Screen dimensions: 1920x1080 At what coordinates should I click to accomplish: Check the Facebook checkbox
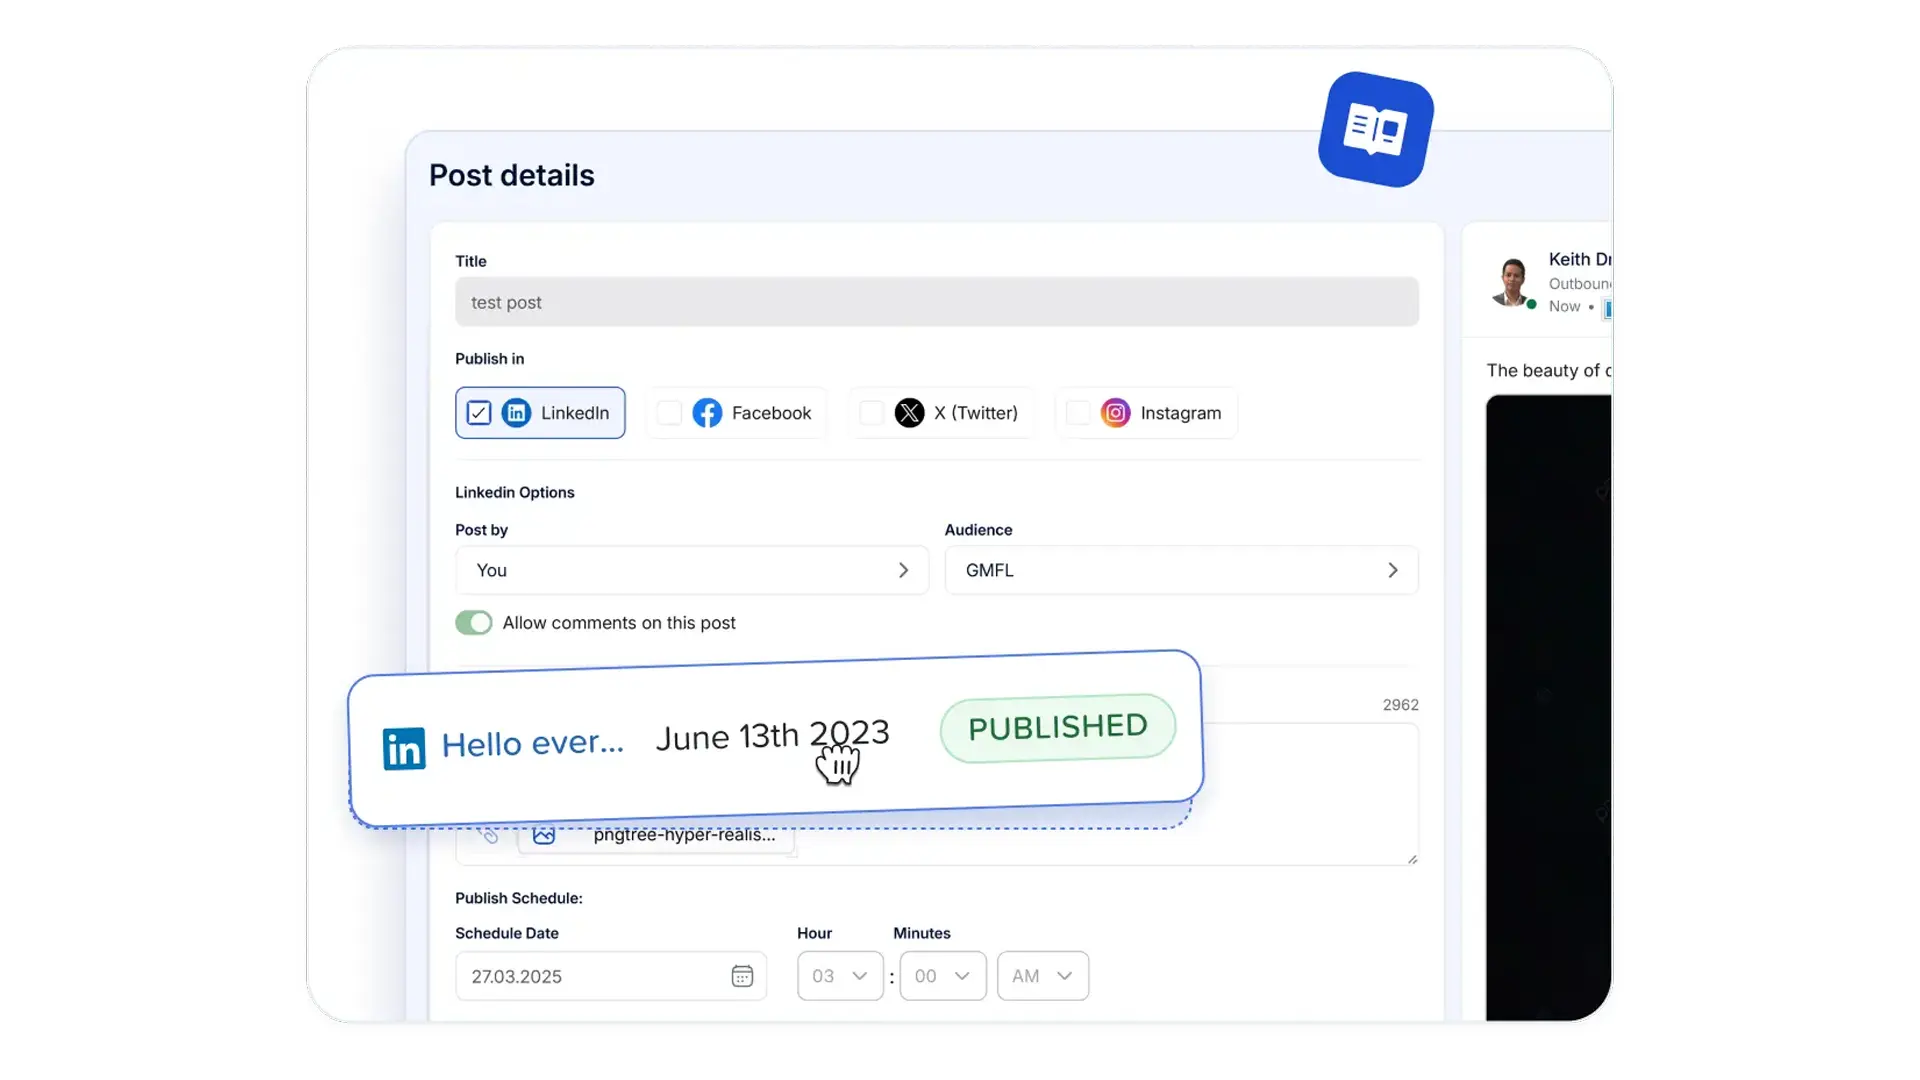tap(670, 413)
